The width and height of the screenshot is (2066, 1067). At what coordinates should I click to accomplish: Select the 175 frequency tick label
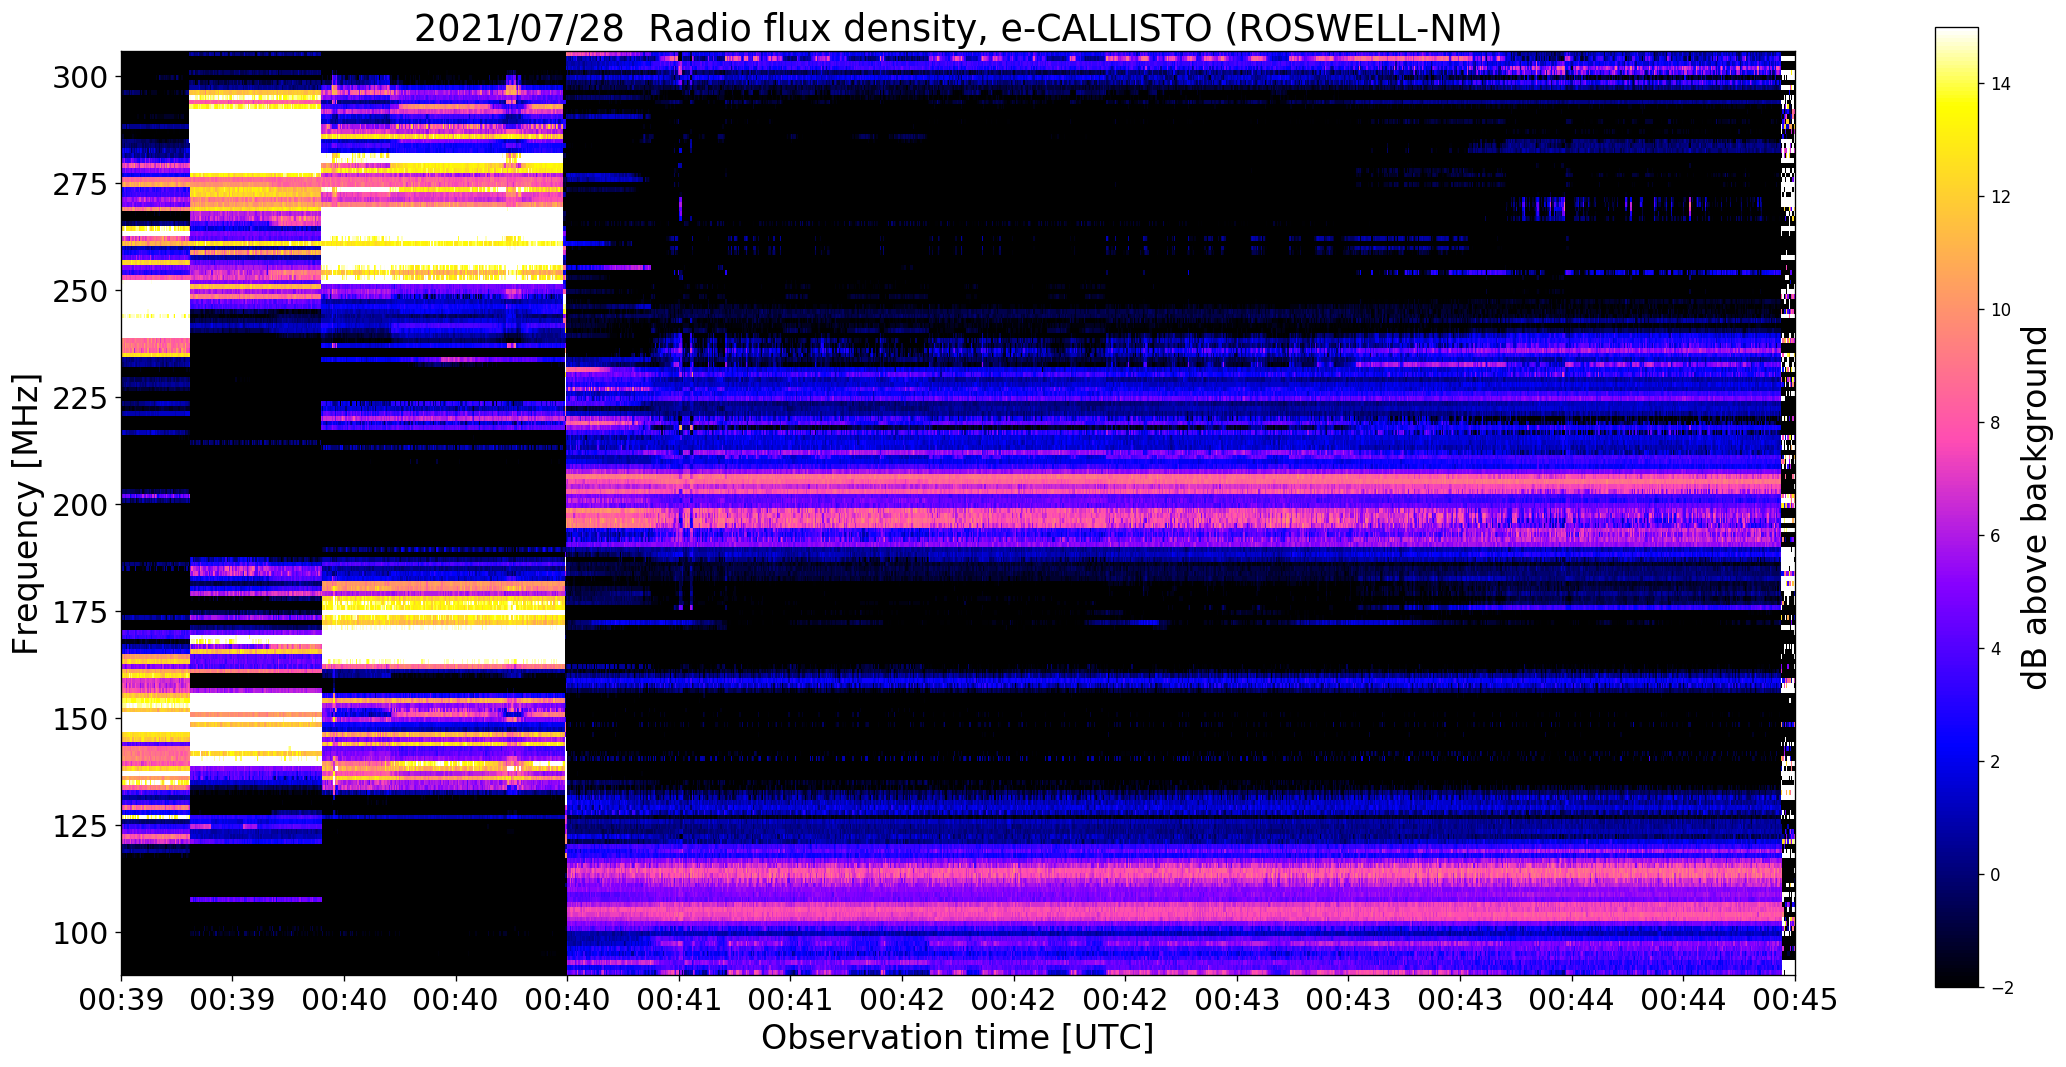click(x=82, y=612)
